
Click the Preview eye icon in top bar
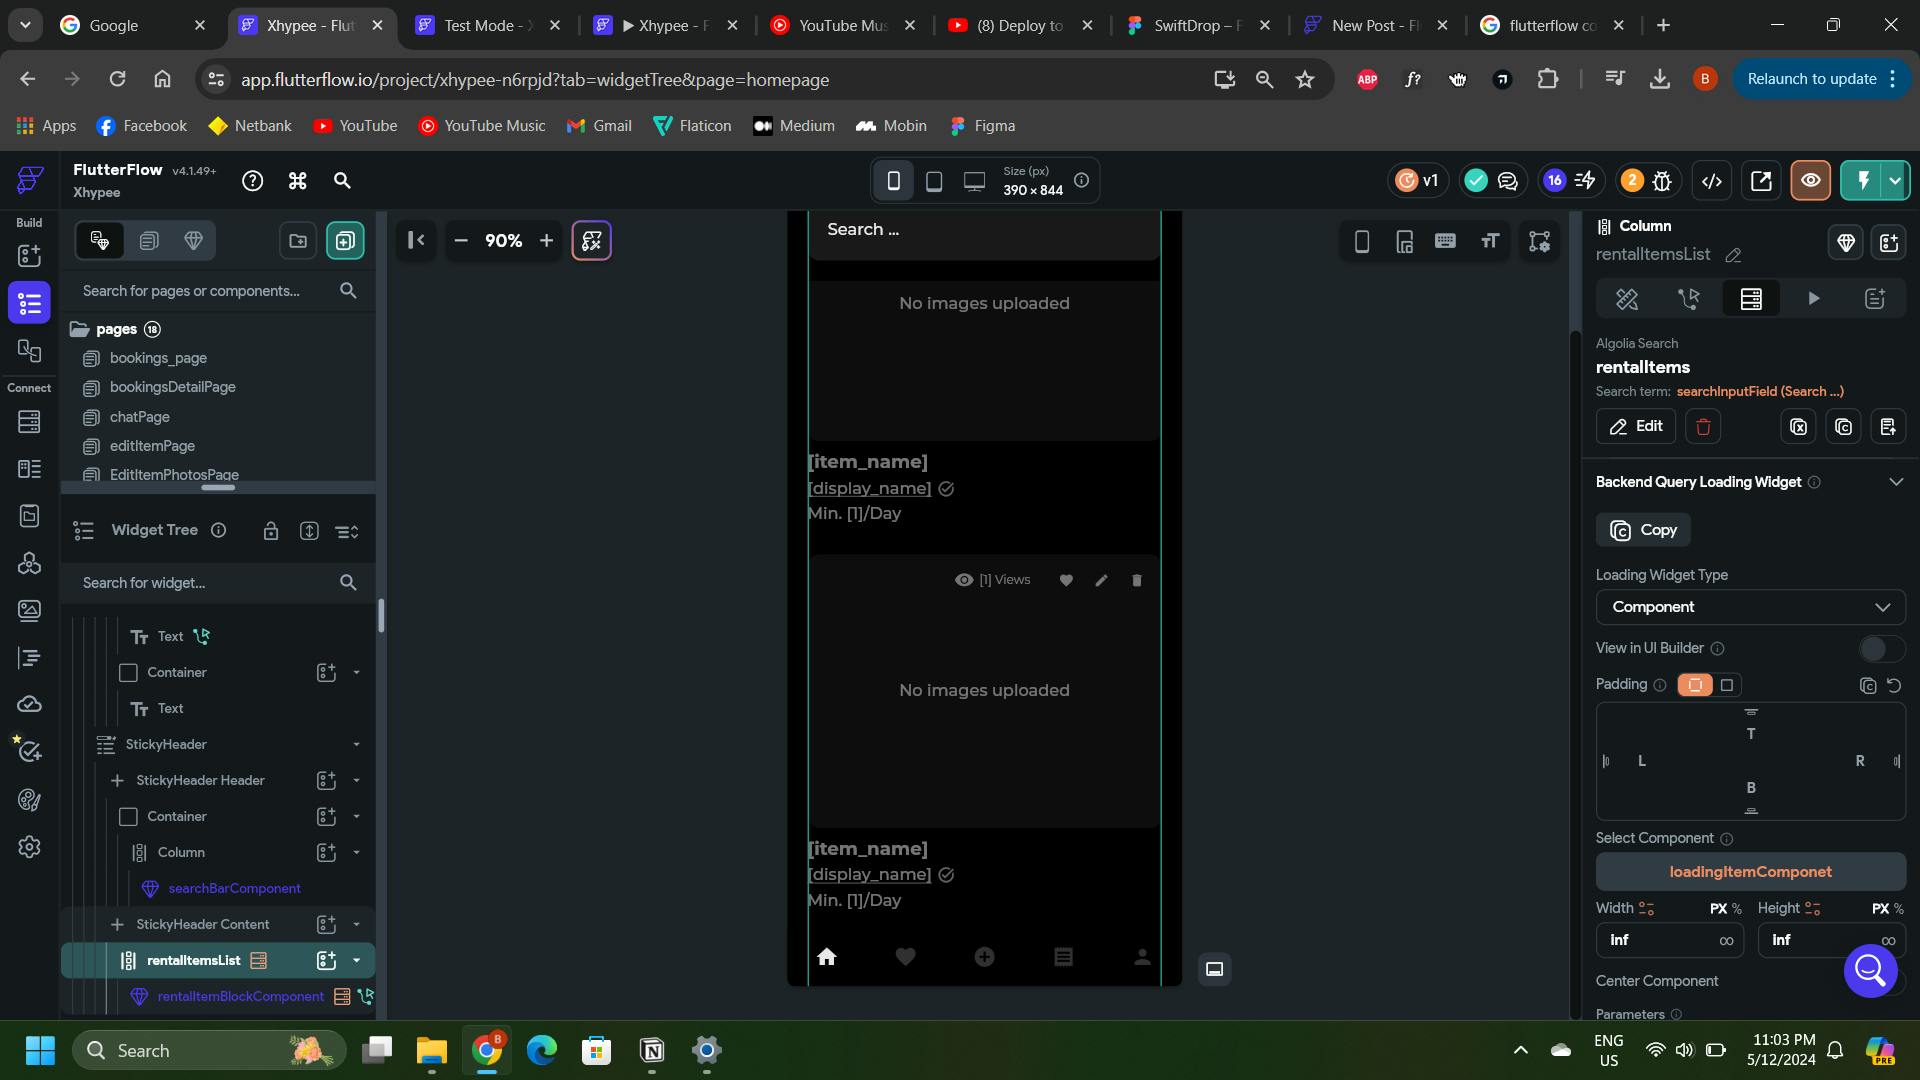[x=1810, y=181]
